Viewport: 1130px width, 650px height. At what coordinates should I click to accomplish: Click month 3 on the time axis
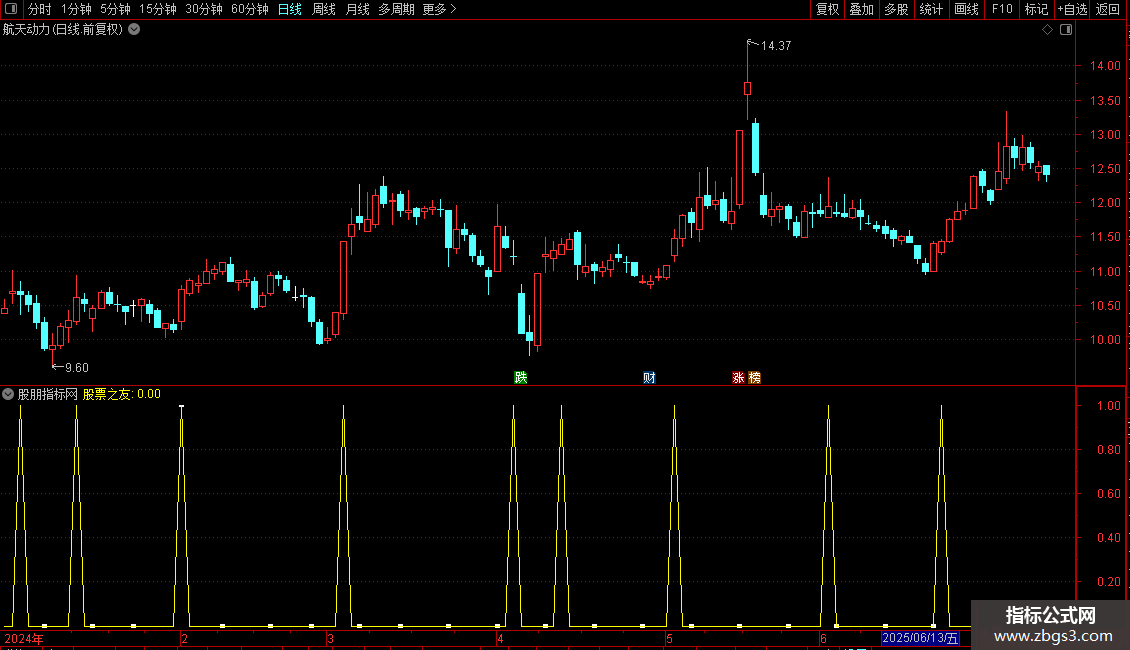point(330,638)
